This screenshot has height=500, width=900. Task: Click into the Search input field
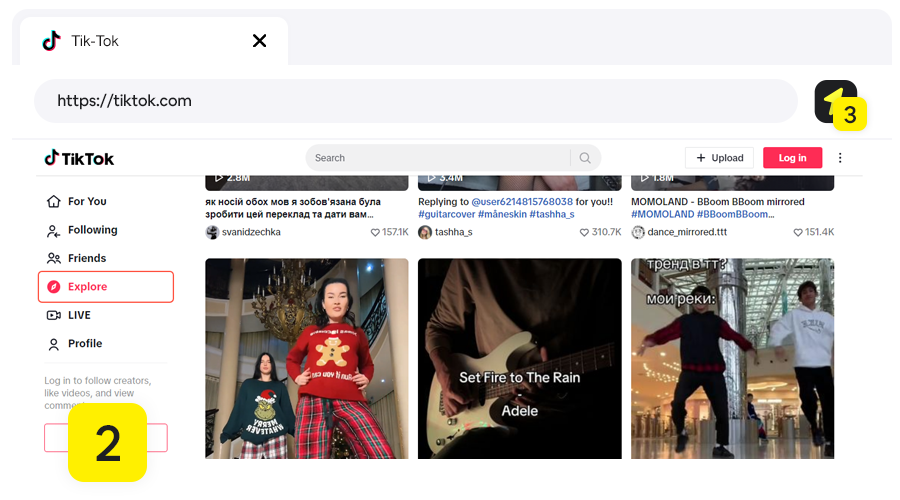pyautogui.click(x=438, y=158)
